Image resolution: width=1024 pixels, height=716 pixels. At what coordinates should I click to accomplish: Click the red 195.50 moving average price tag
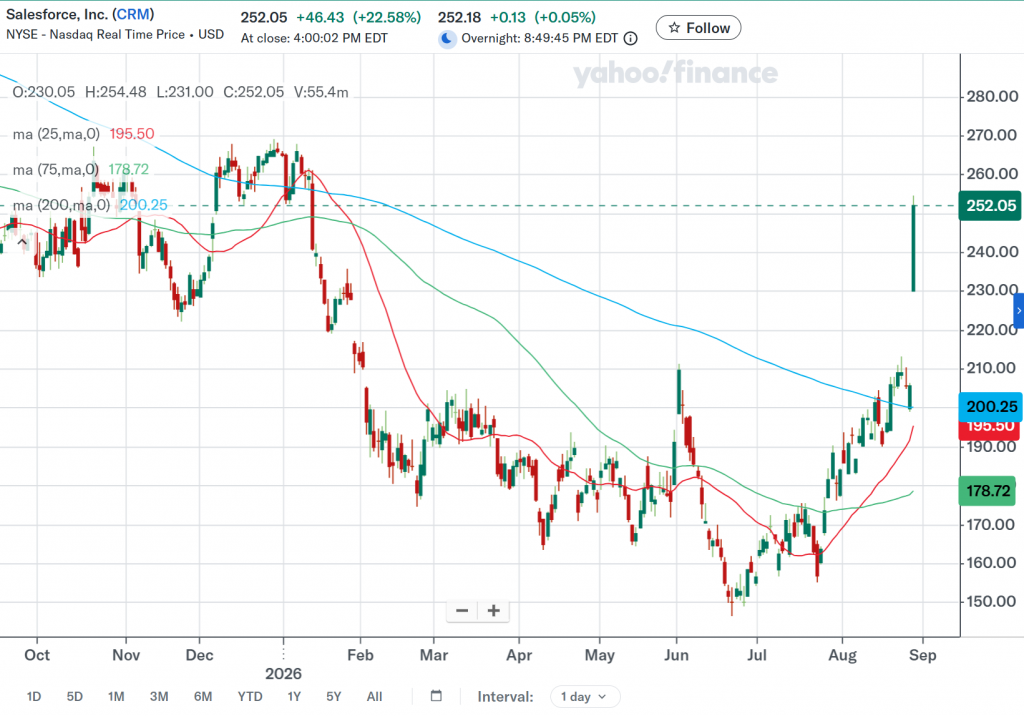(x=990, y=429)
